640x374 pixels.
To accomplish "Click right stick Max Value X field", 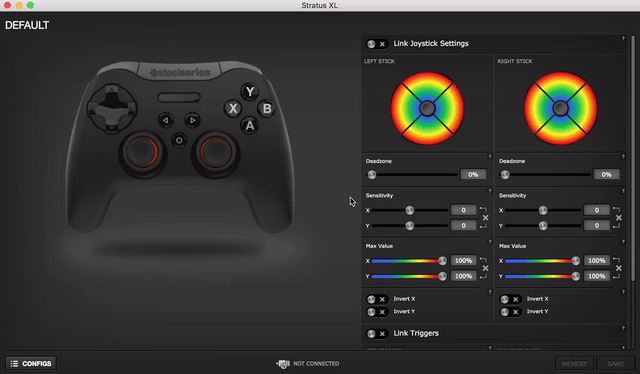I will tap(597, 260).
